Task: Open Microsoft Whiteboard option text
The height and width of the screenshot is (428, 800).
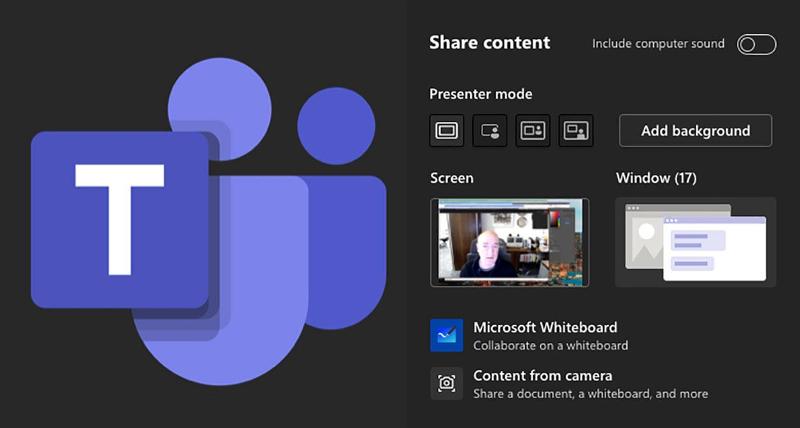Action: click(x=545, y=327)
